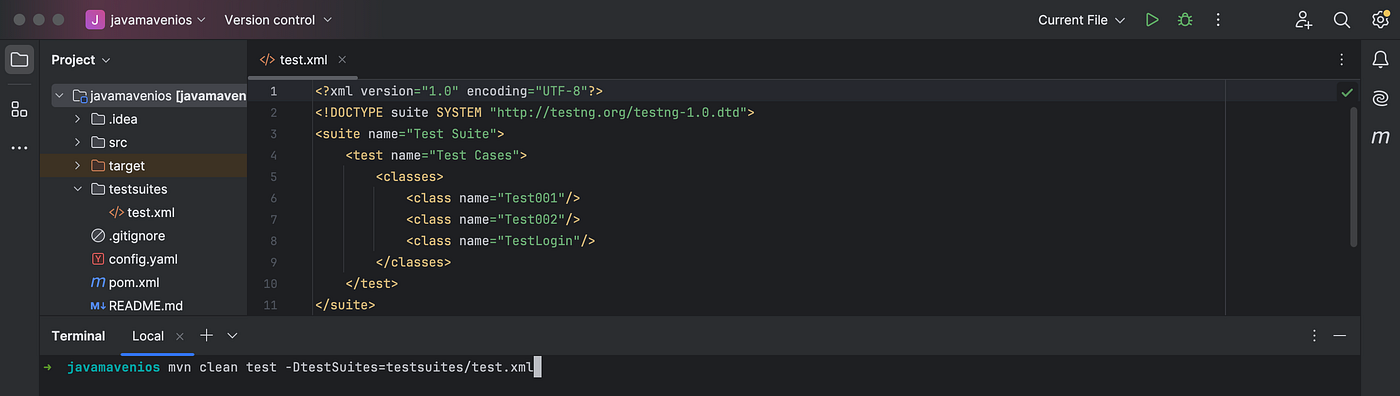Click line number 1 in gutter

[x=273, y=91]
